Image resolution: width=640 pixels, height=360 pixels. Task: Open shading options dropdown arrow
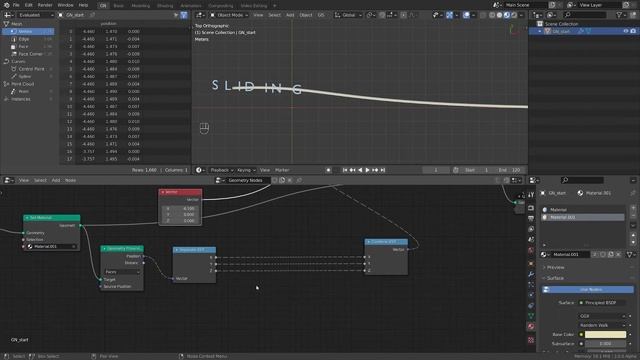521,15
